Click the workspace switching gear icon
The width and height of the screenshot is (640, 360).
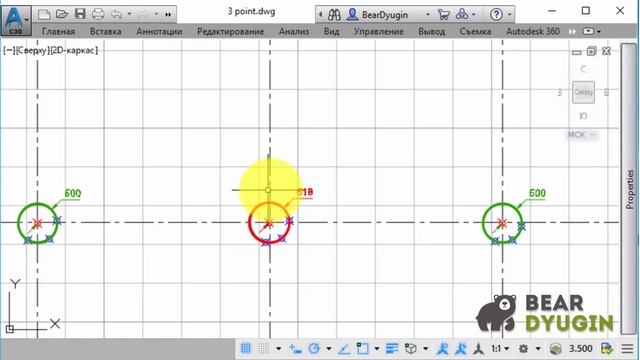pyautogui.click(x=523, y=349)
